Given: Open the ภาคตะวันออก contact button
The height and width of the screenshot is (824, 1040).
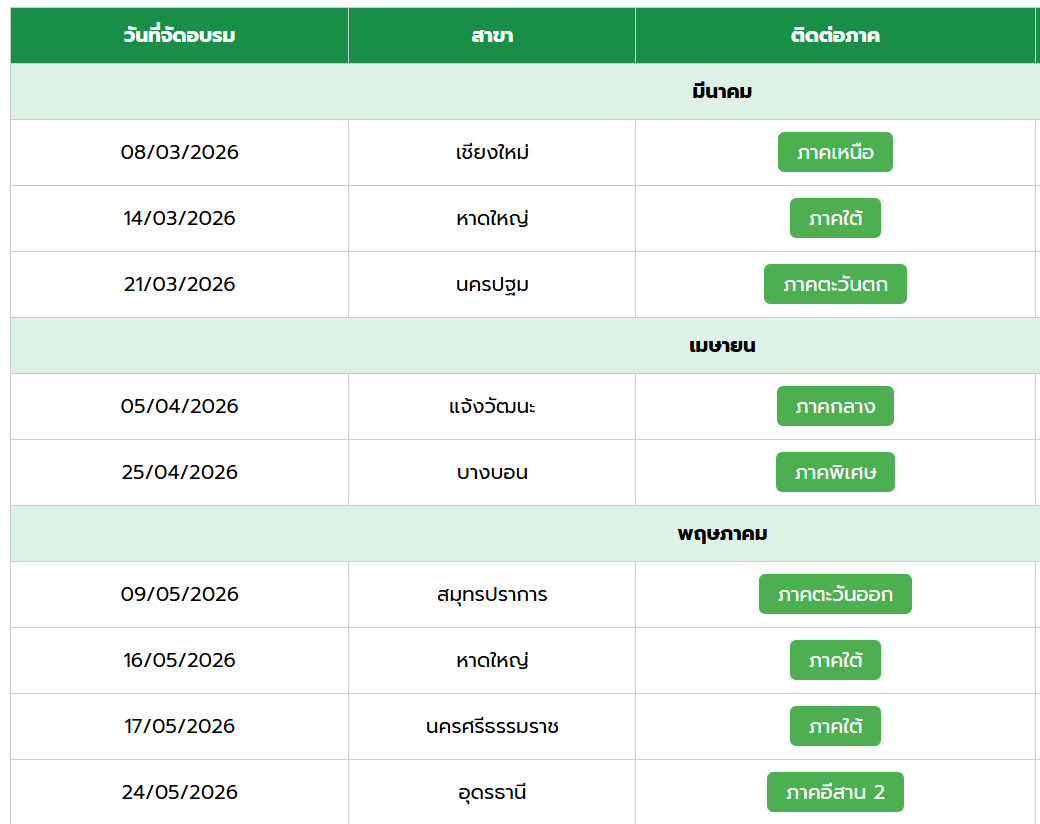Looking at the screenshot, I should tap(835, 595).
